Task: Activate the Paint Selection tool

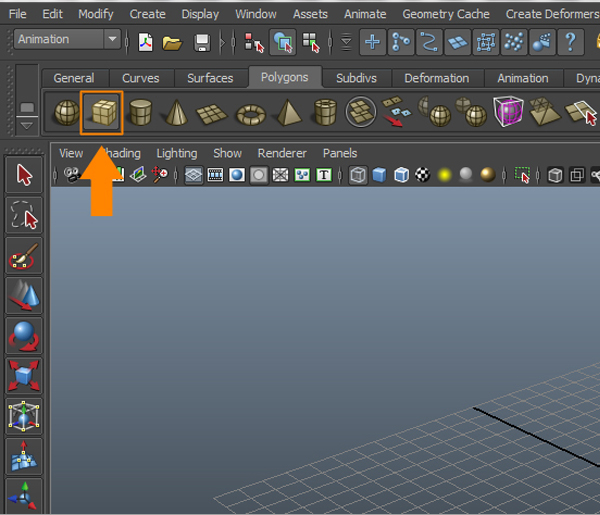Action: 24,256
